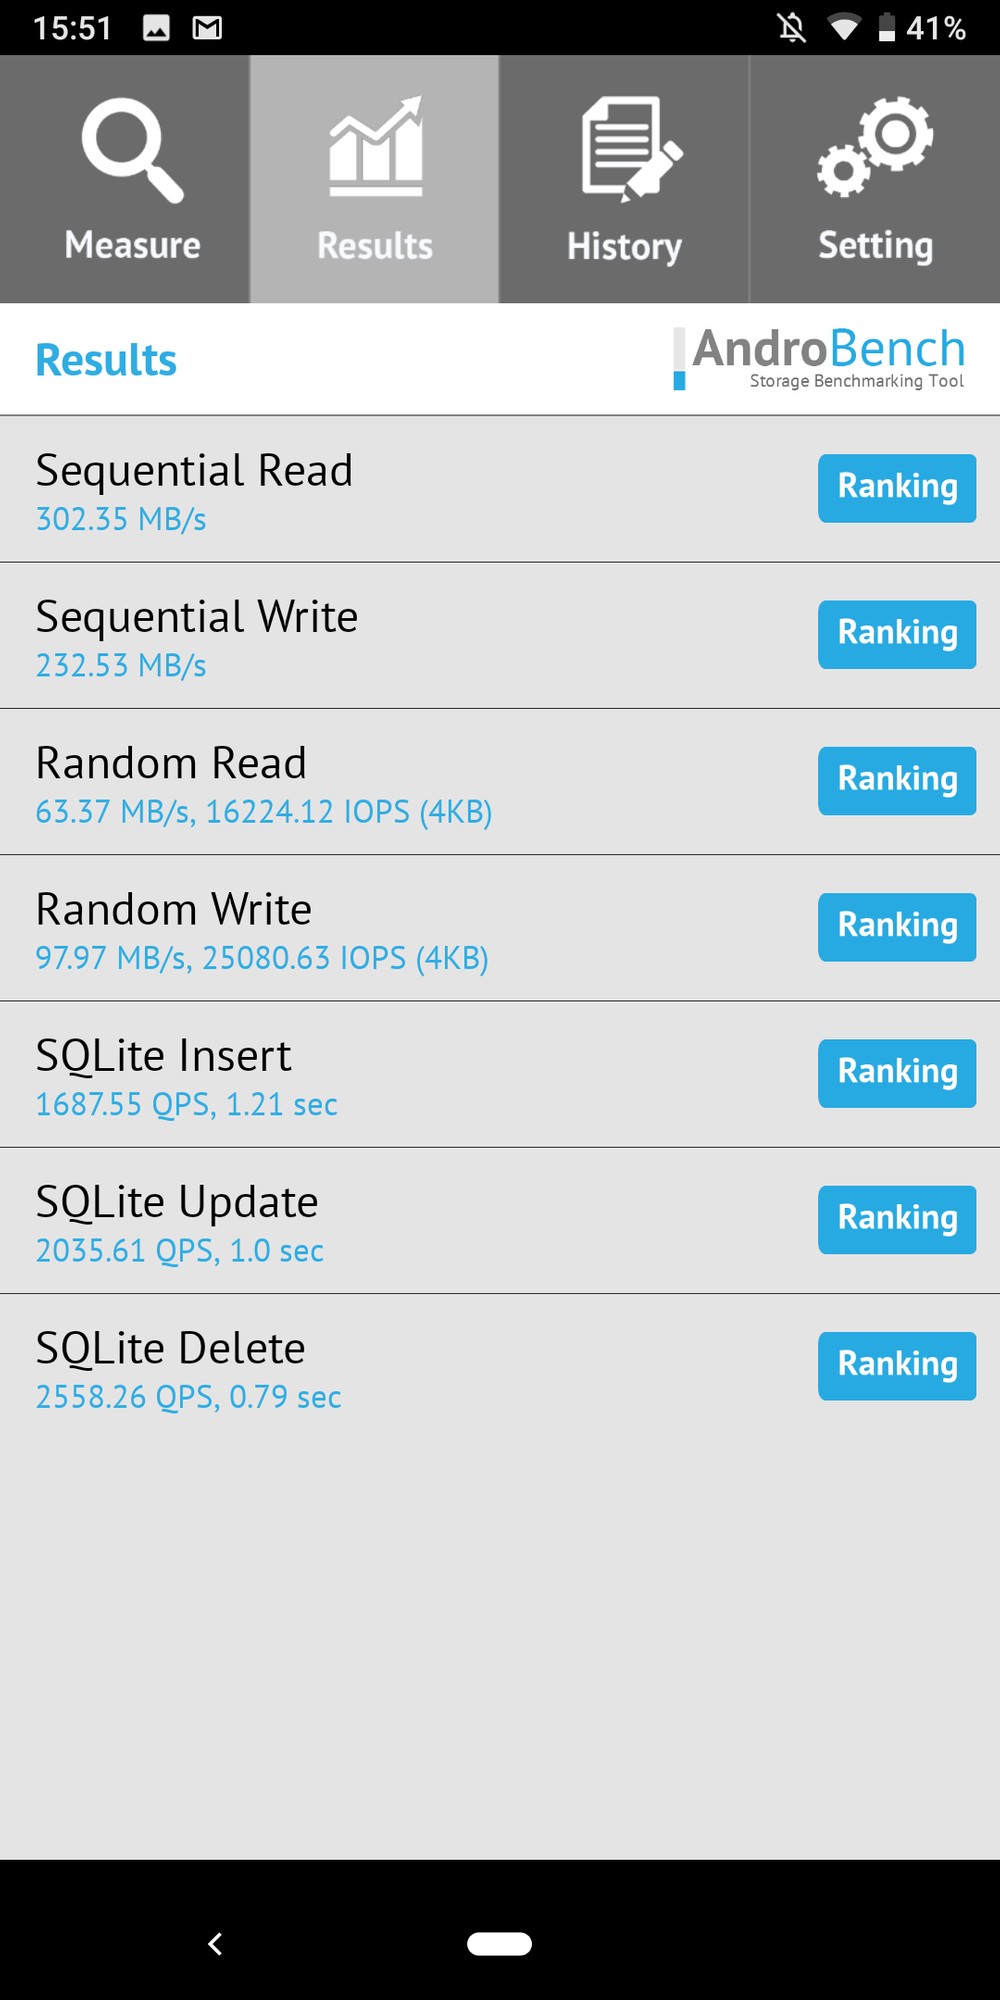The width and height of the screenshot is (1000, 2000).
Task: Tap the muted notifications bell icon
Action: point(792,27)
